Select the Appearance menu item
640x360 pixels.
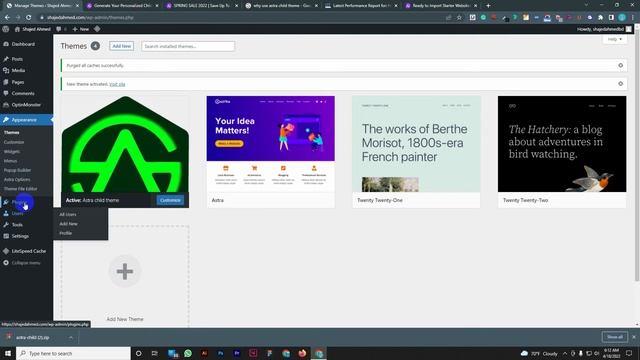click(x=24, y=120)
